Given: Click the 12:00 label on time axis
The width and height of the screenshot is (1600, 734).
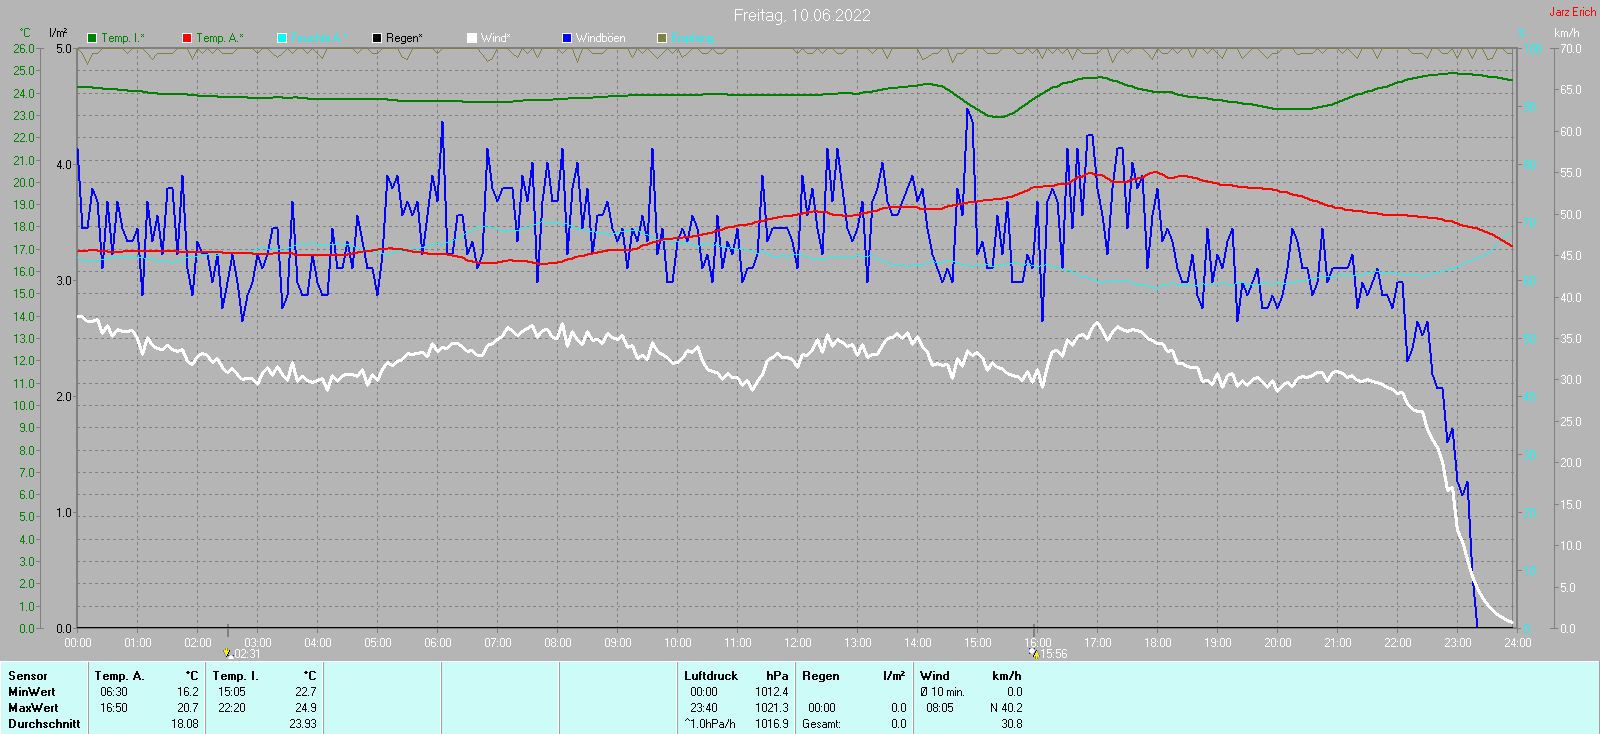Looking at the screenshot, I should click(x=798, y=643).
